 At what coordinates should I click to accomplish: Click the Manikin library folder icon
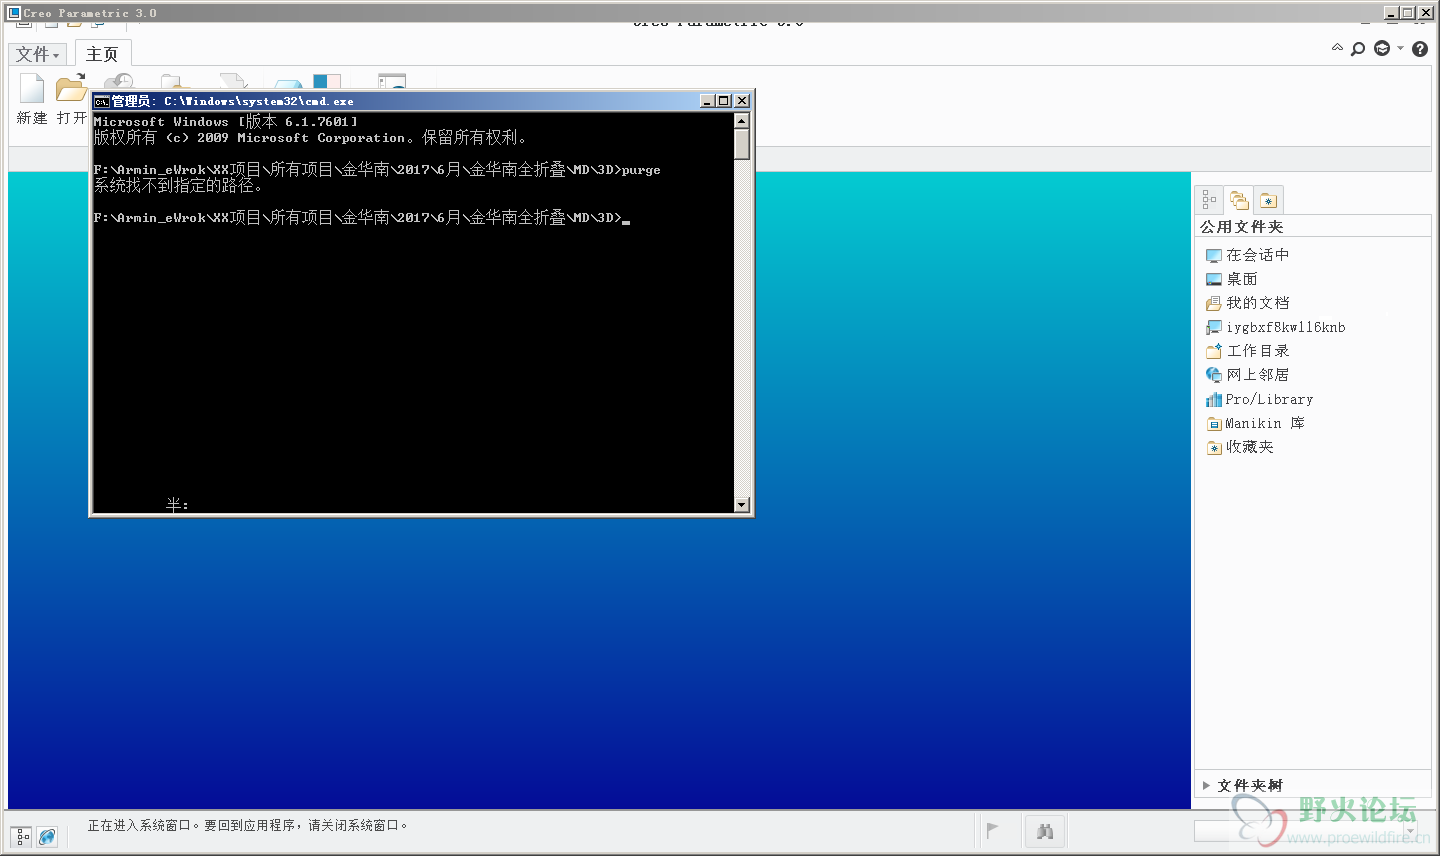[1214, 424]
